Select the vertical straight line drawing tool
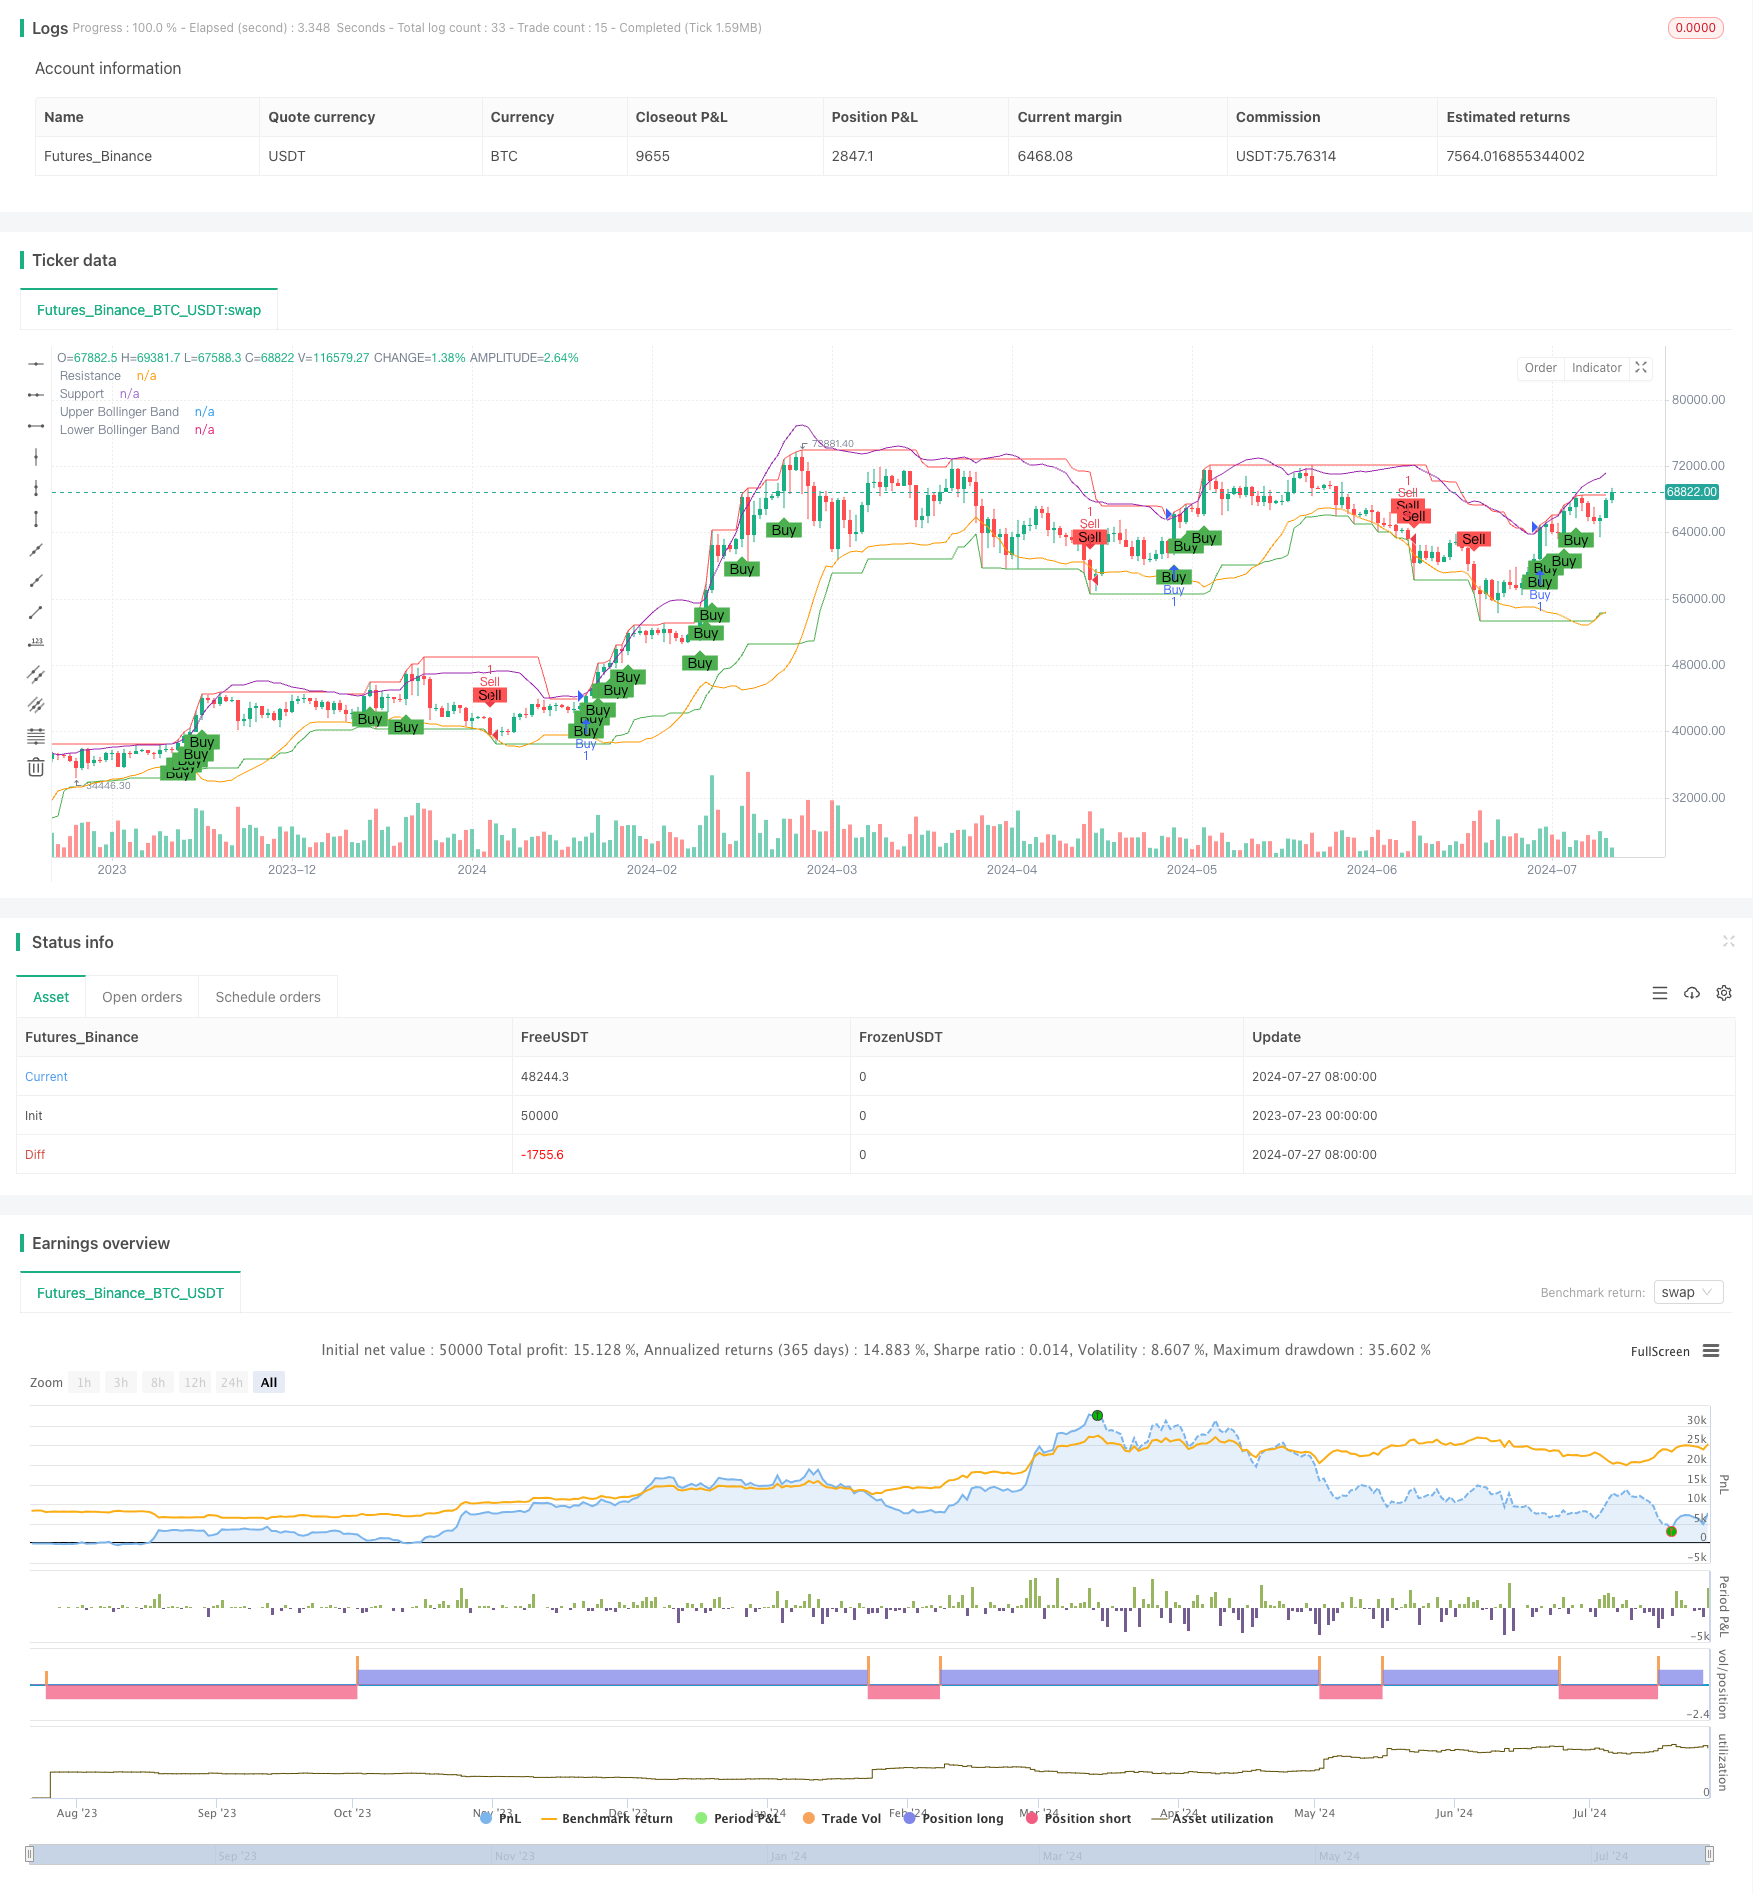The height and width of the screenshot is (1894, 1753). (x=36, y=457)
